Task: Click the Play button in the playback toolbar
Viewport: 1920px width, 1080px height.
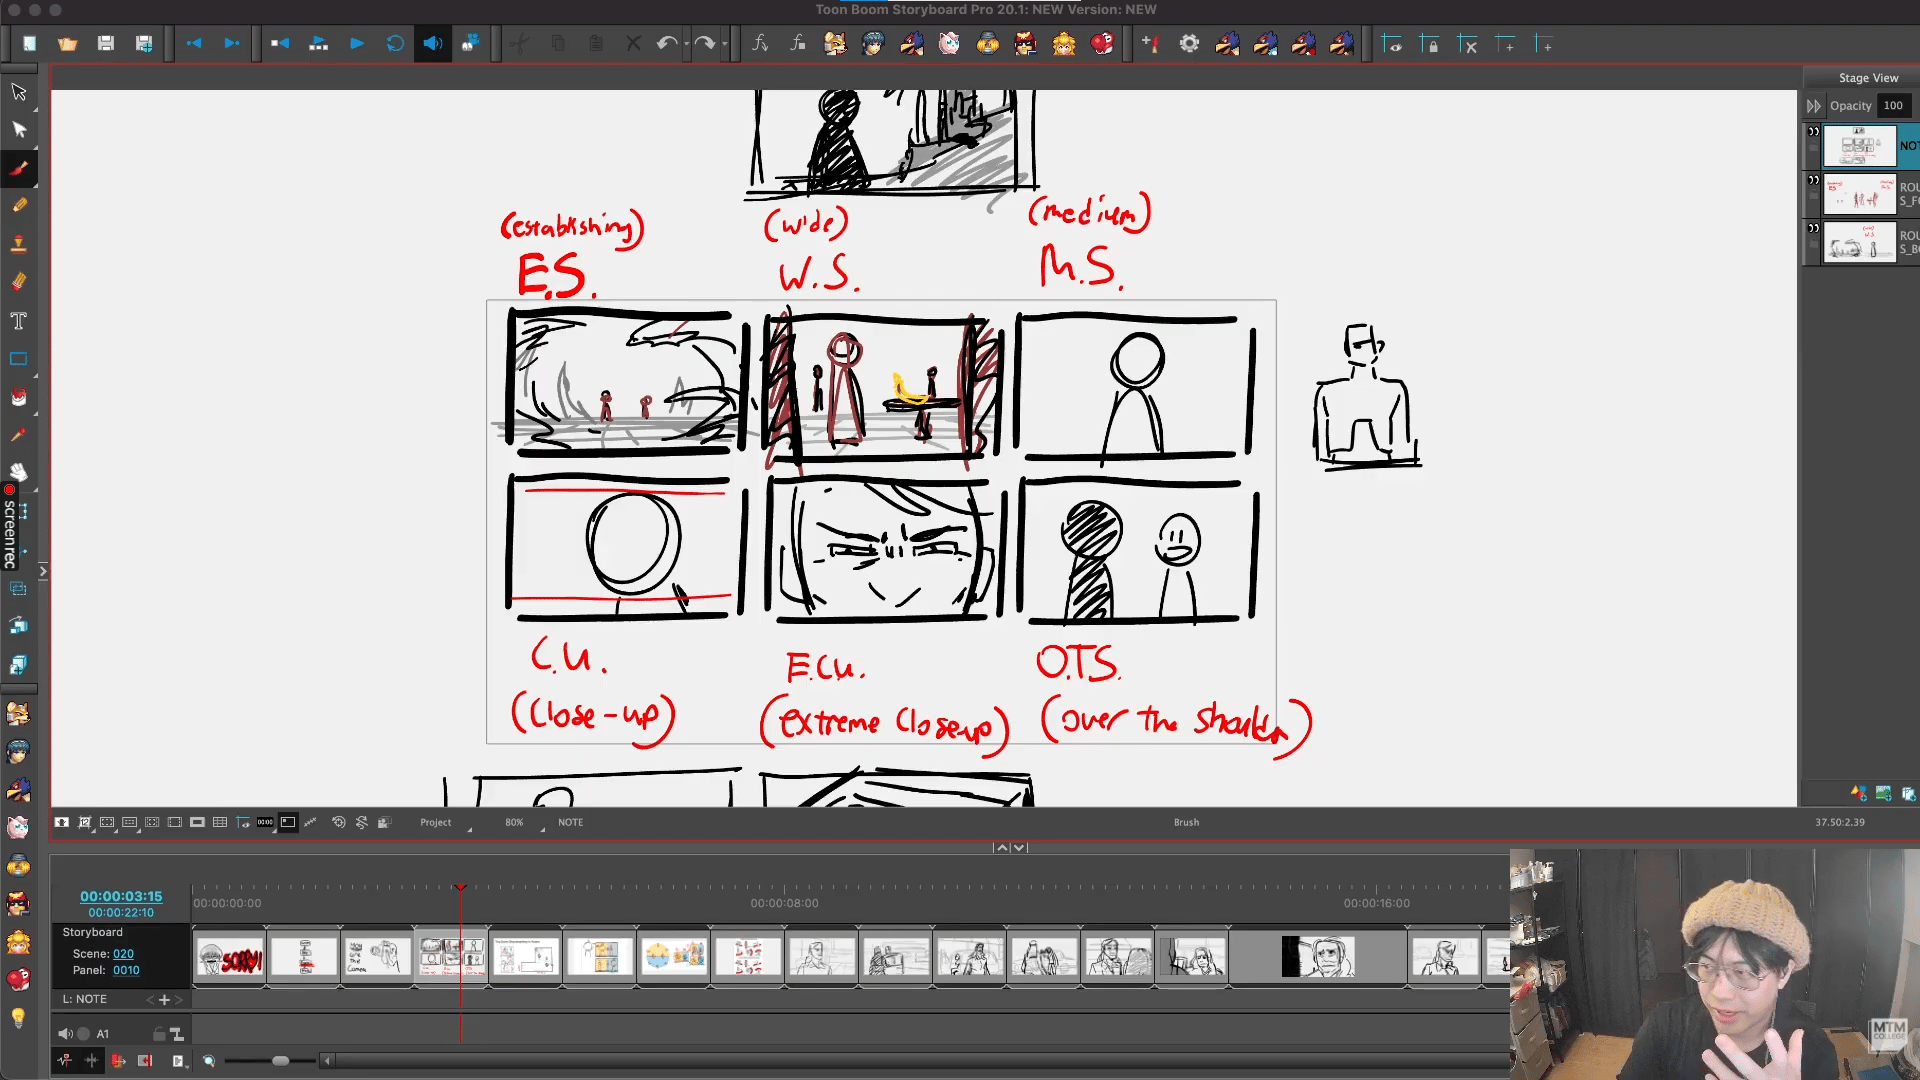Action: coord(357,44)
